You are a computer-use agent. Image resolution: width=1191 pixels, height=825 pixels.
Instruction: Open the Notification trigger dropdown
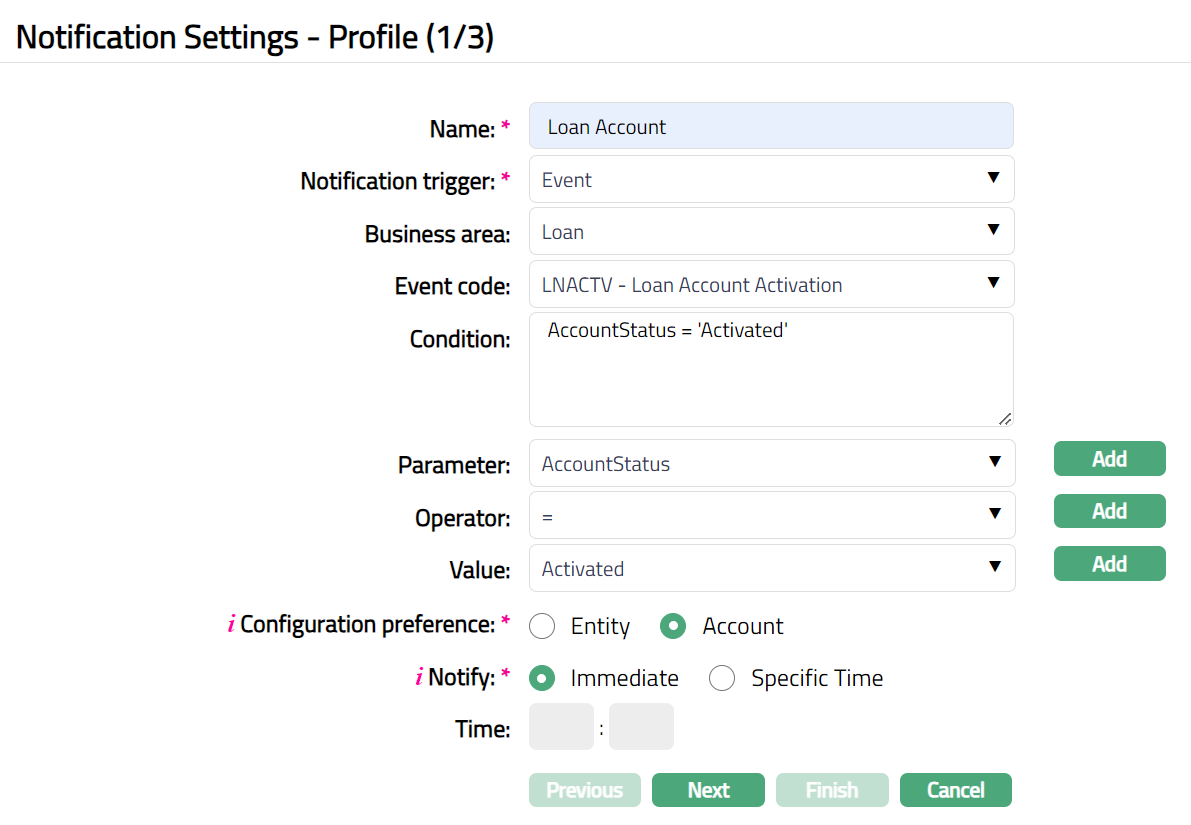coord(771,180)
